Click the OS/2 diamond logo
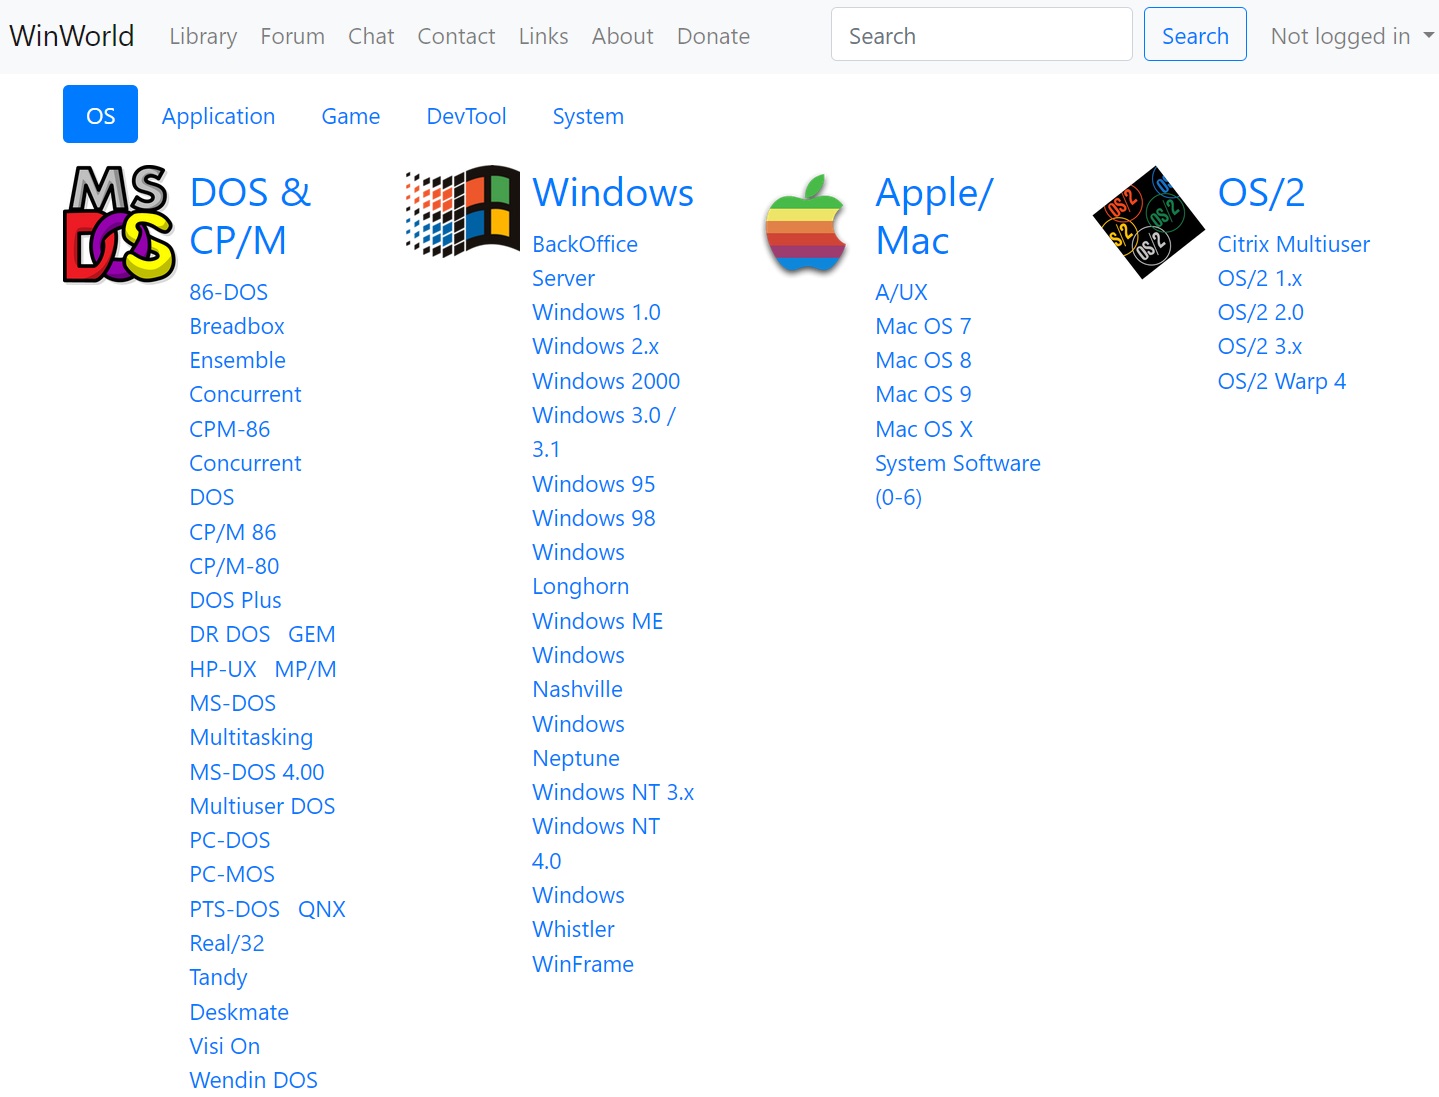 (1148, 222)
